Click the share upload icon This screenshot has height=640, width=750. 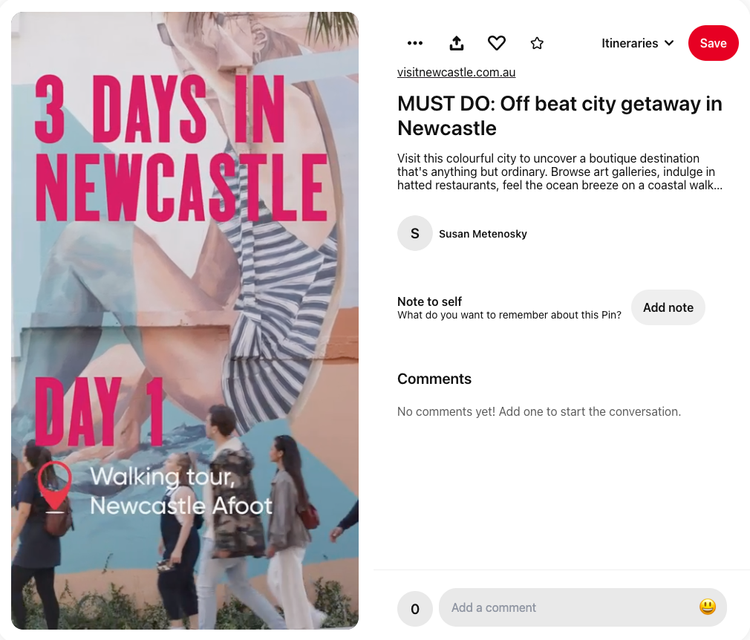(456, 43)
